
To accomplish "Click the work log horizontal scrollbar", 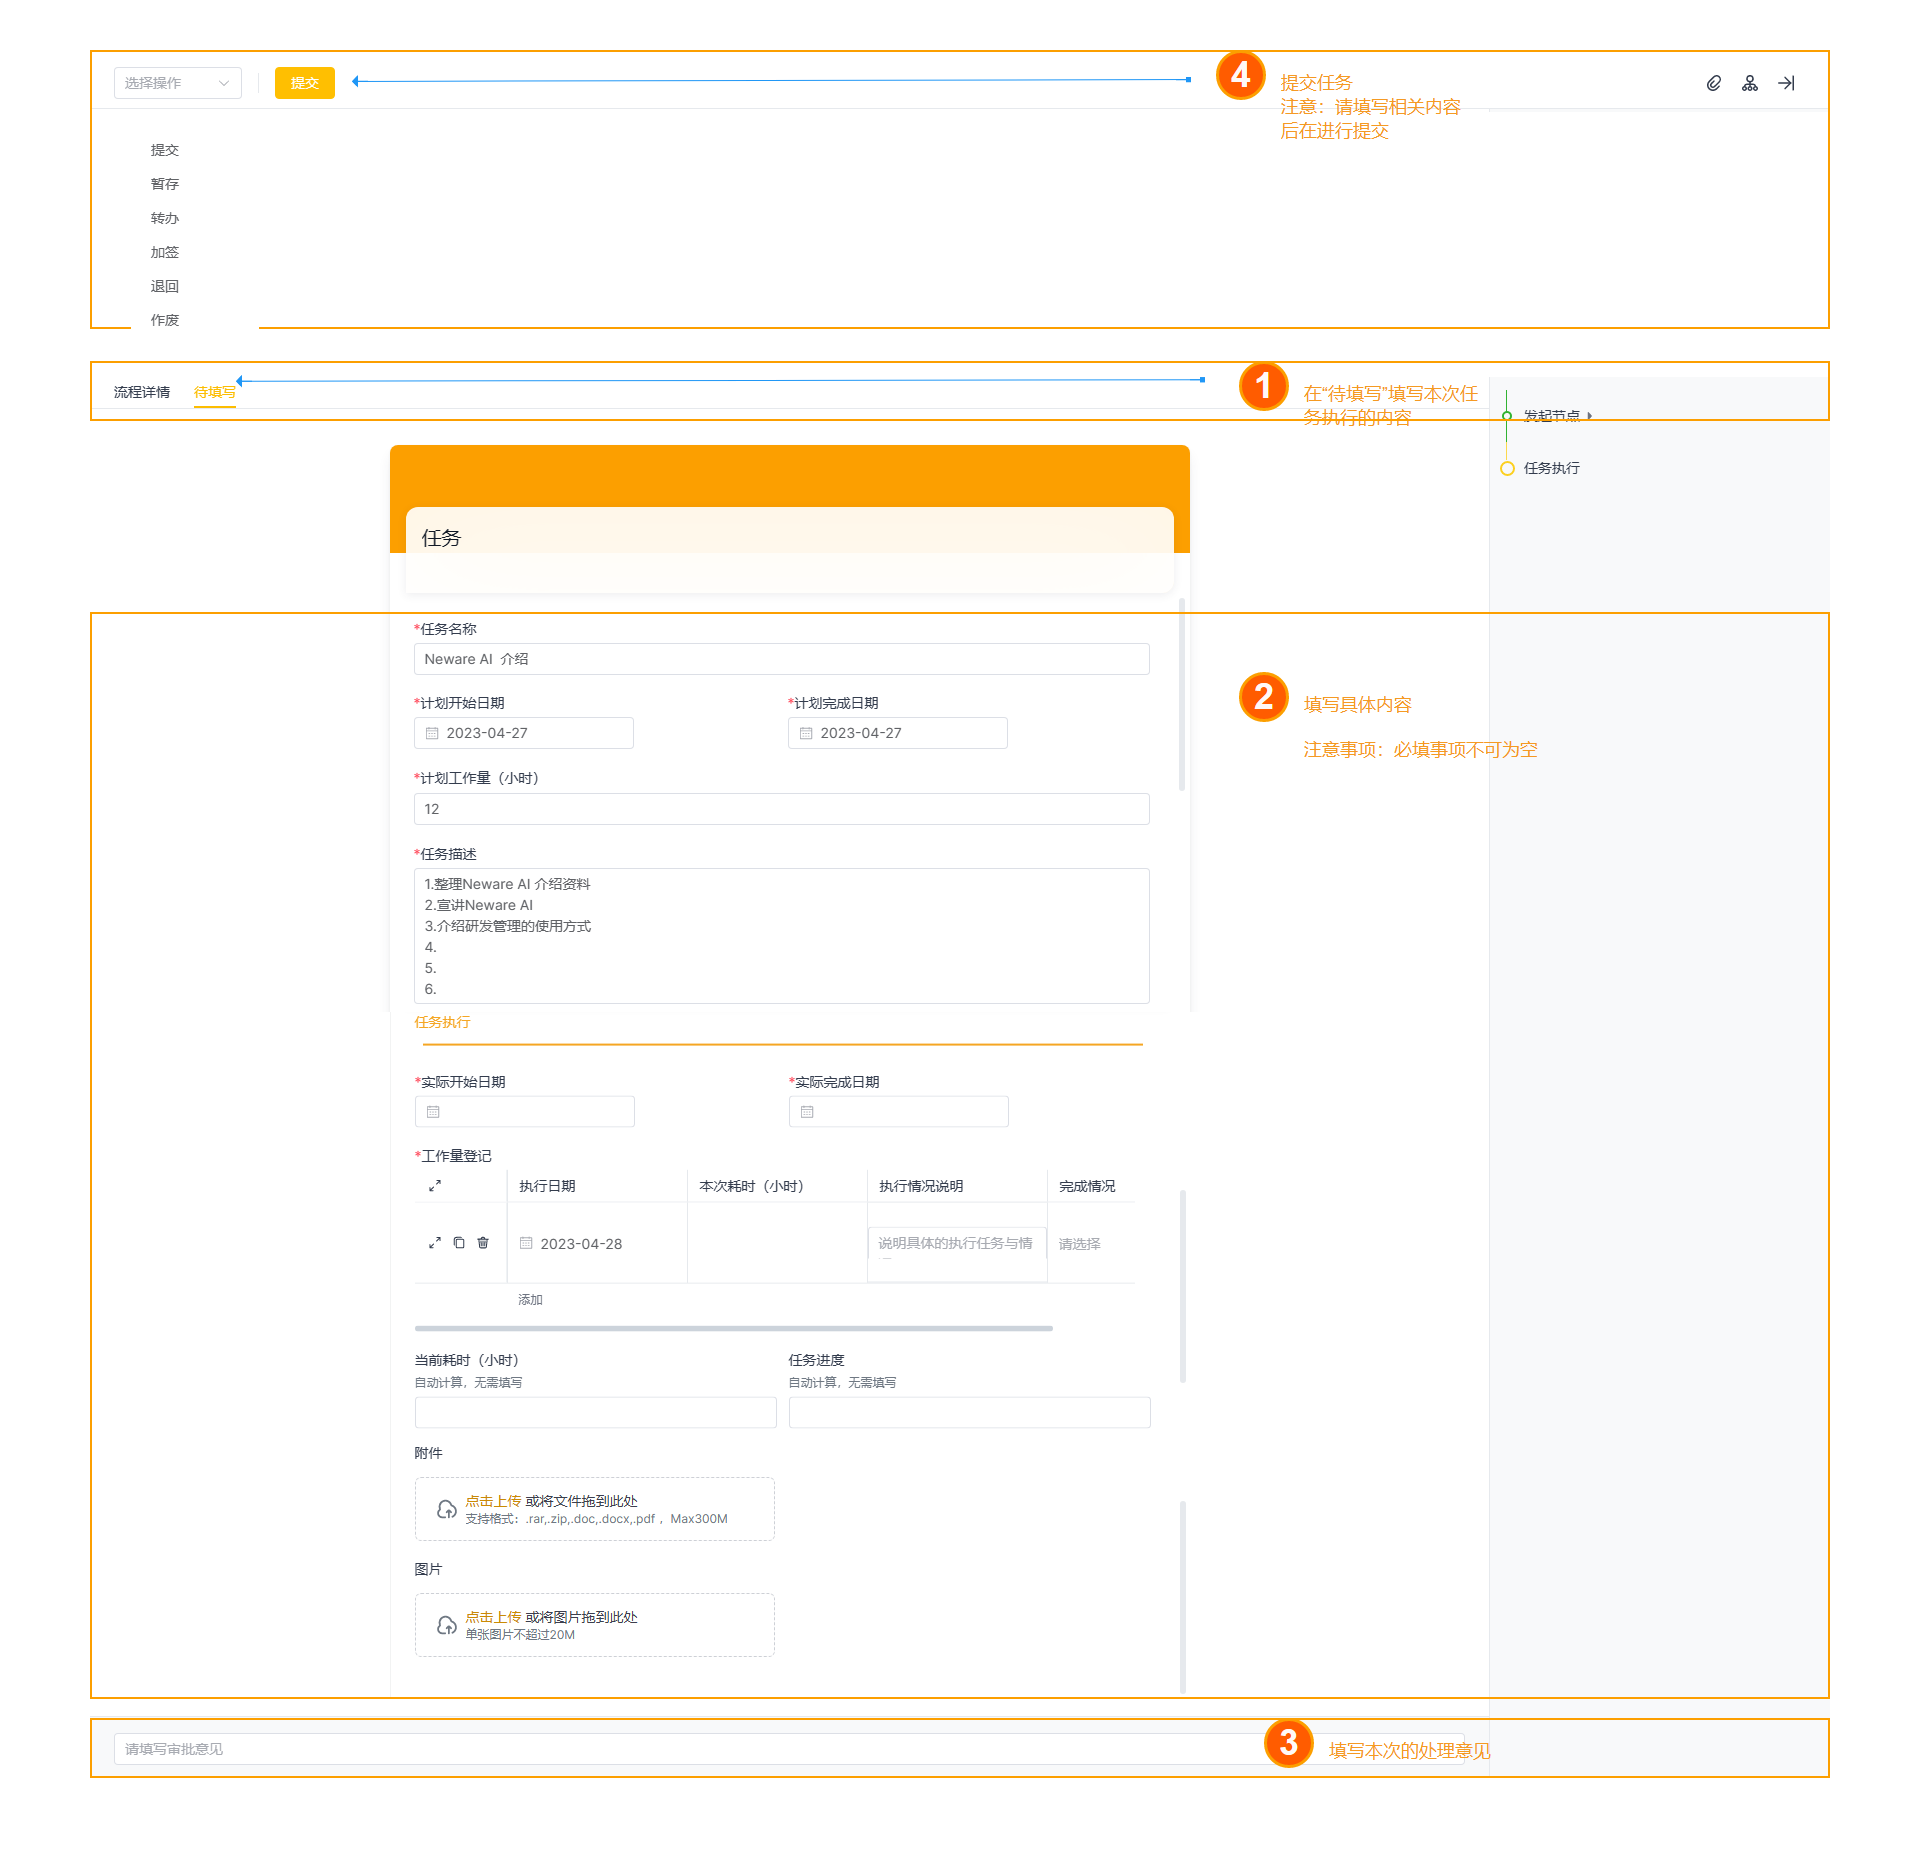I will 734,1328.
